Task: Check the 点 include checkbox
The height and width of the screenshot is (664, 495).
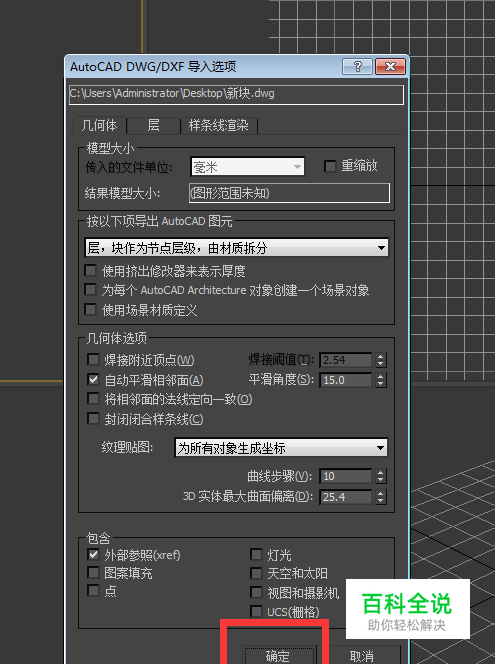Action: click(93, 590)
